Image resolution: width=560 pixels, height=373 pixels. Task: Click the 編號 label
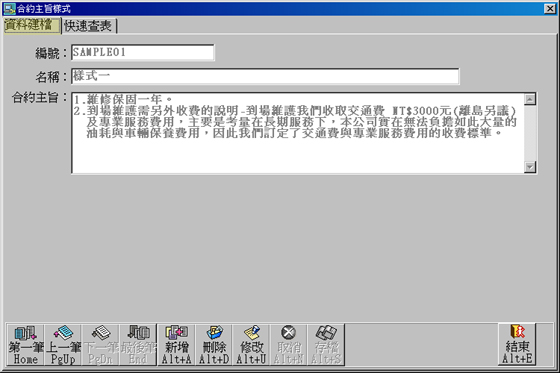point(51,53)
